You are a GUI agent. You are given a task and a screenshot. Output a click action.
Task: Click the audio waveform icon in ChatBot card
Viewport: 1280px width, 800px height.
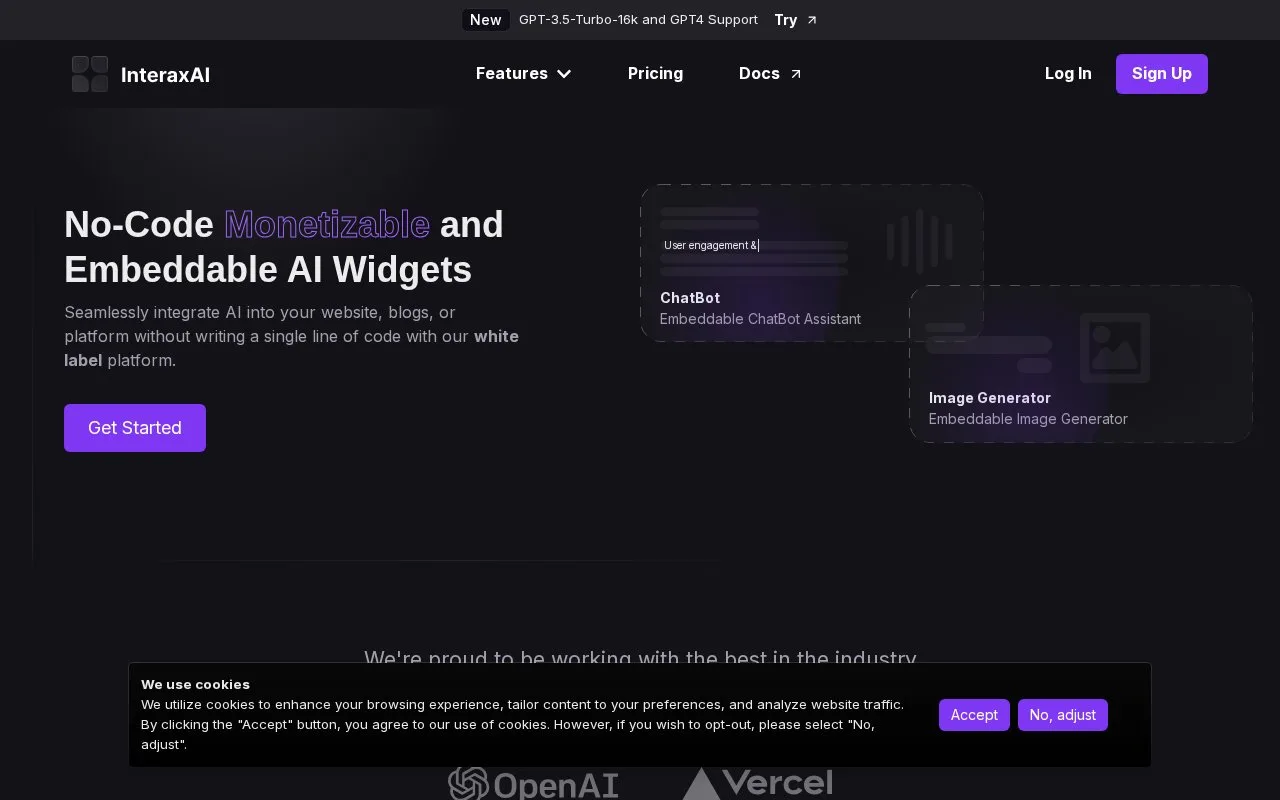(x=919, y=242)
